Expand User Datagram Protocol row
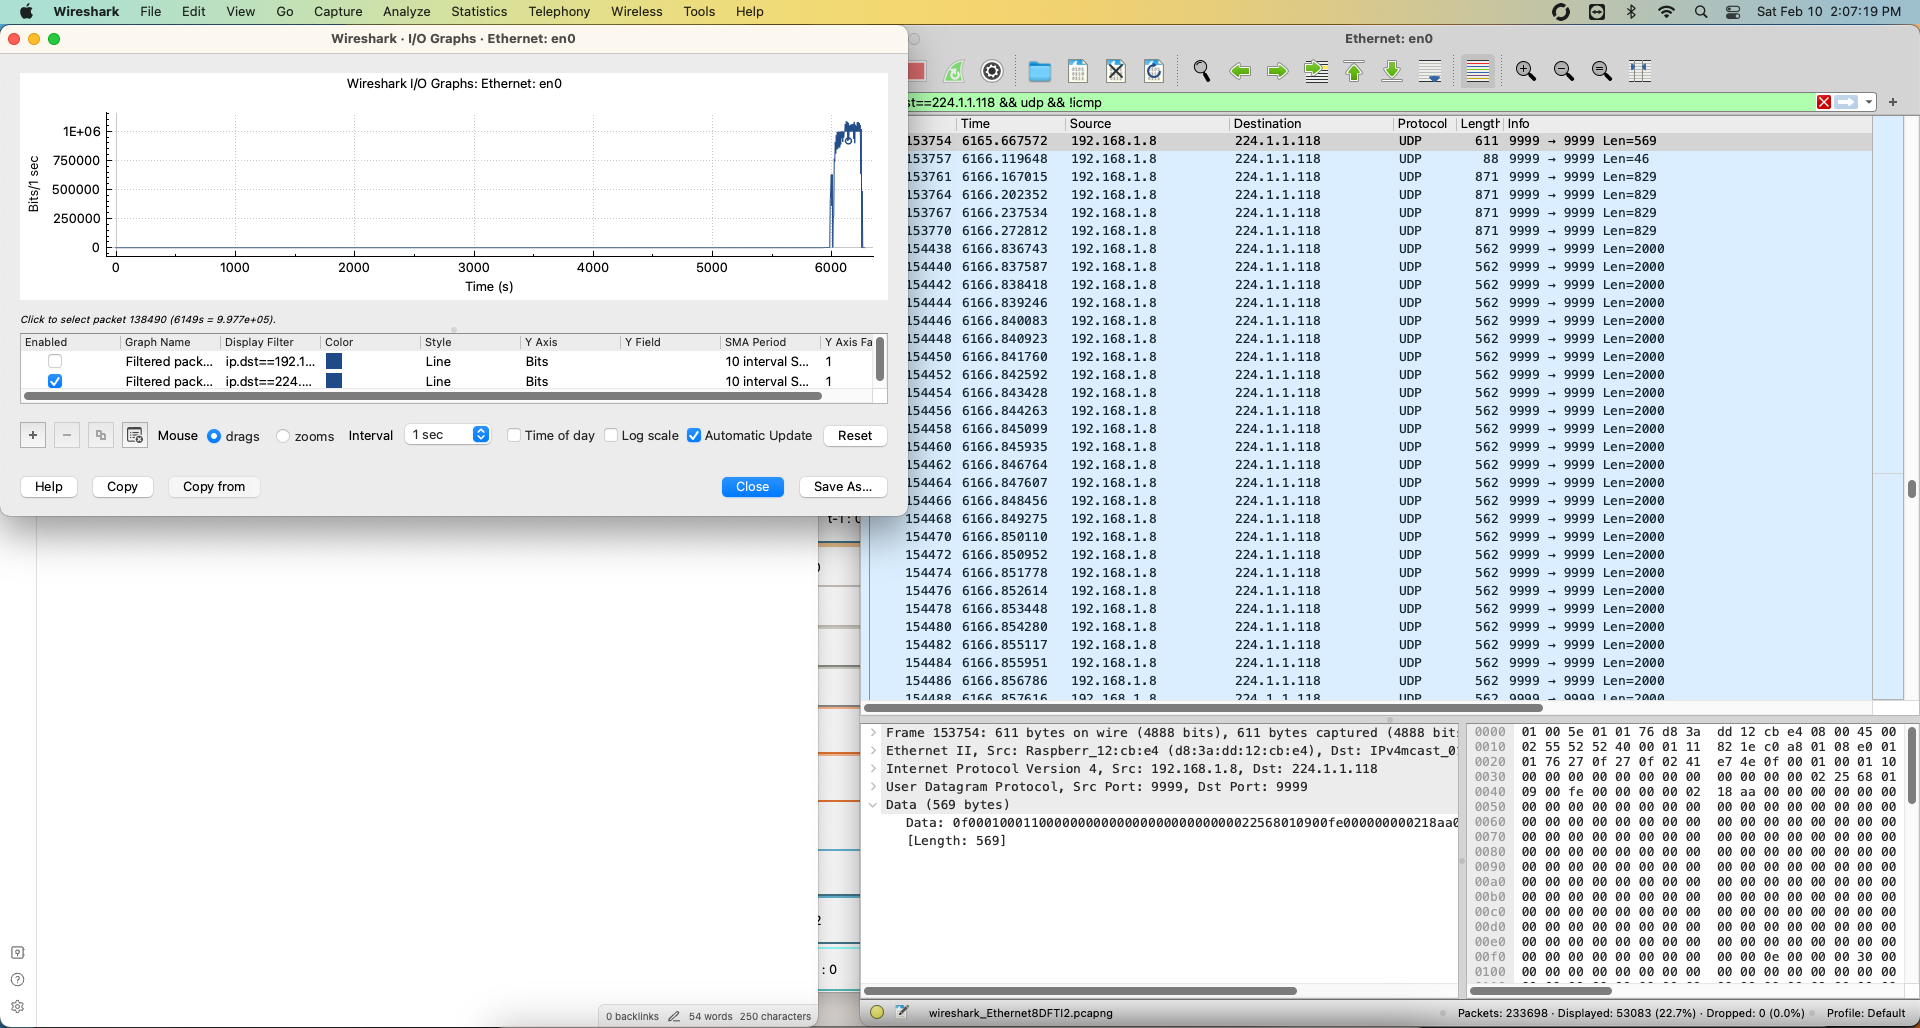 [873, 787]
